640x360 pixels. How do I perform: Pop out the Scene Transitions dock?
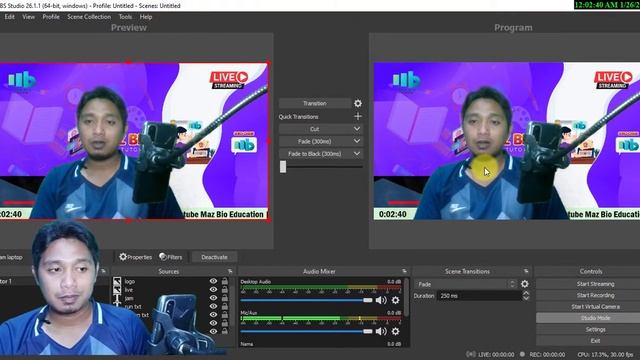(526, 271)
